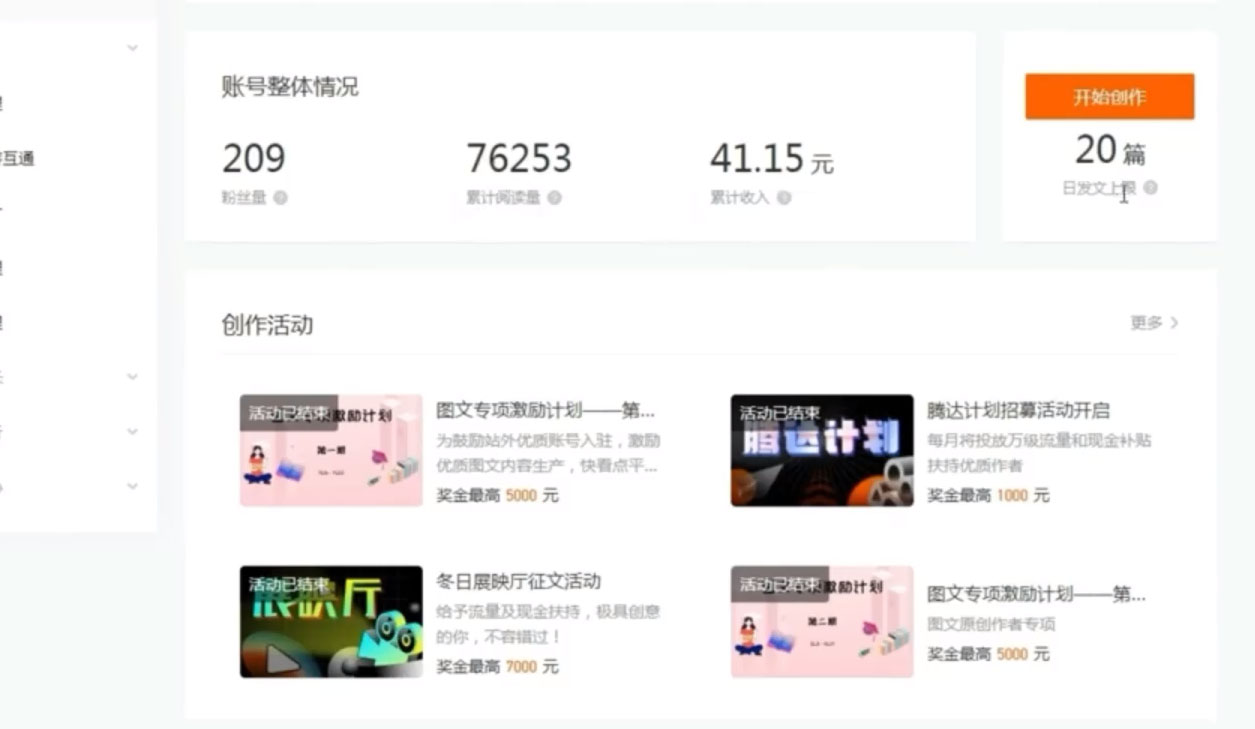Expand the collapsed section at sidebar top
The image size is (1255, 729).
tap(132, 47)
